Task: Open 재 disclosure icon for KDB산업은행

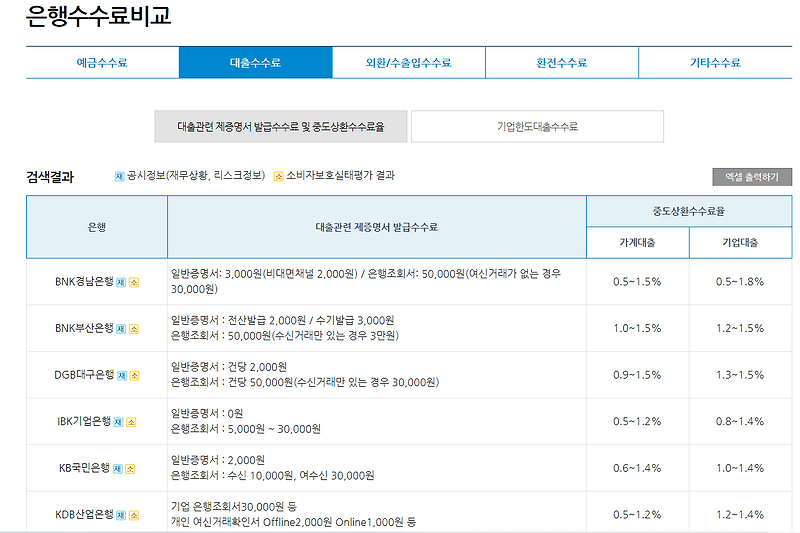Action: tap(121, 515)
